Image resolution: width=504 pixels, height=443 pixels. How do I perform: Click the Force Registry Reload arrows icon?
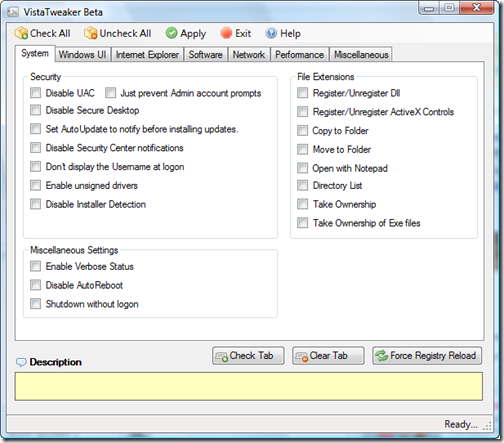(381, 356)
